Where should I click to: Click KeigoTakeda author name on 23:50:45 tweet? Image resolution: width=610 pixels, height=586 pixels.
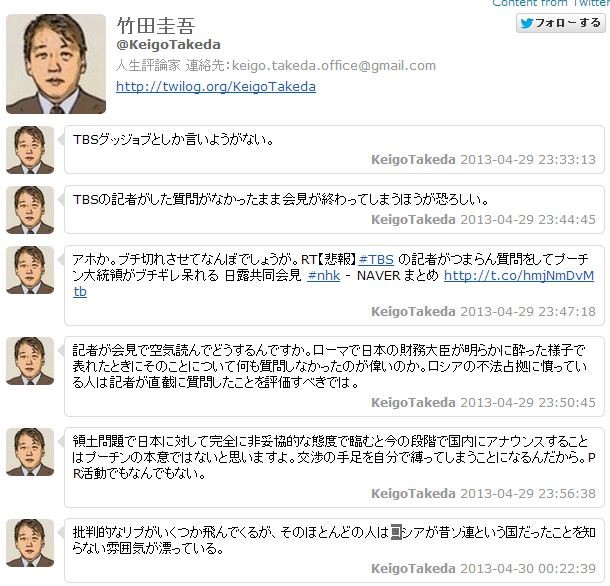(413, 403)
